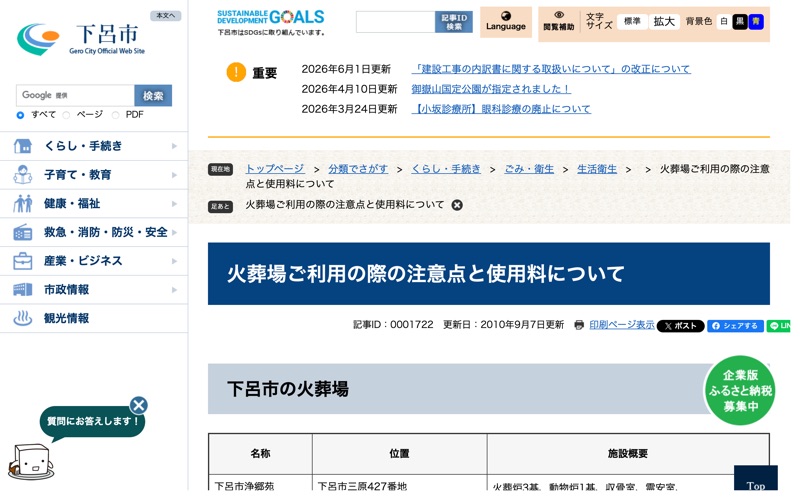Choose black 黒 background color

739,21
